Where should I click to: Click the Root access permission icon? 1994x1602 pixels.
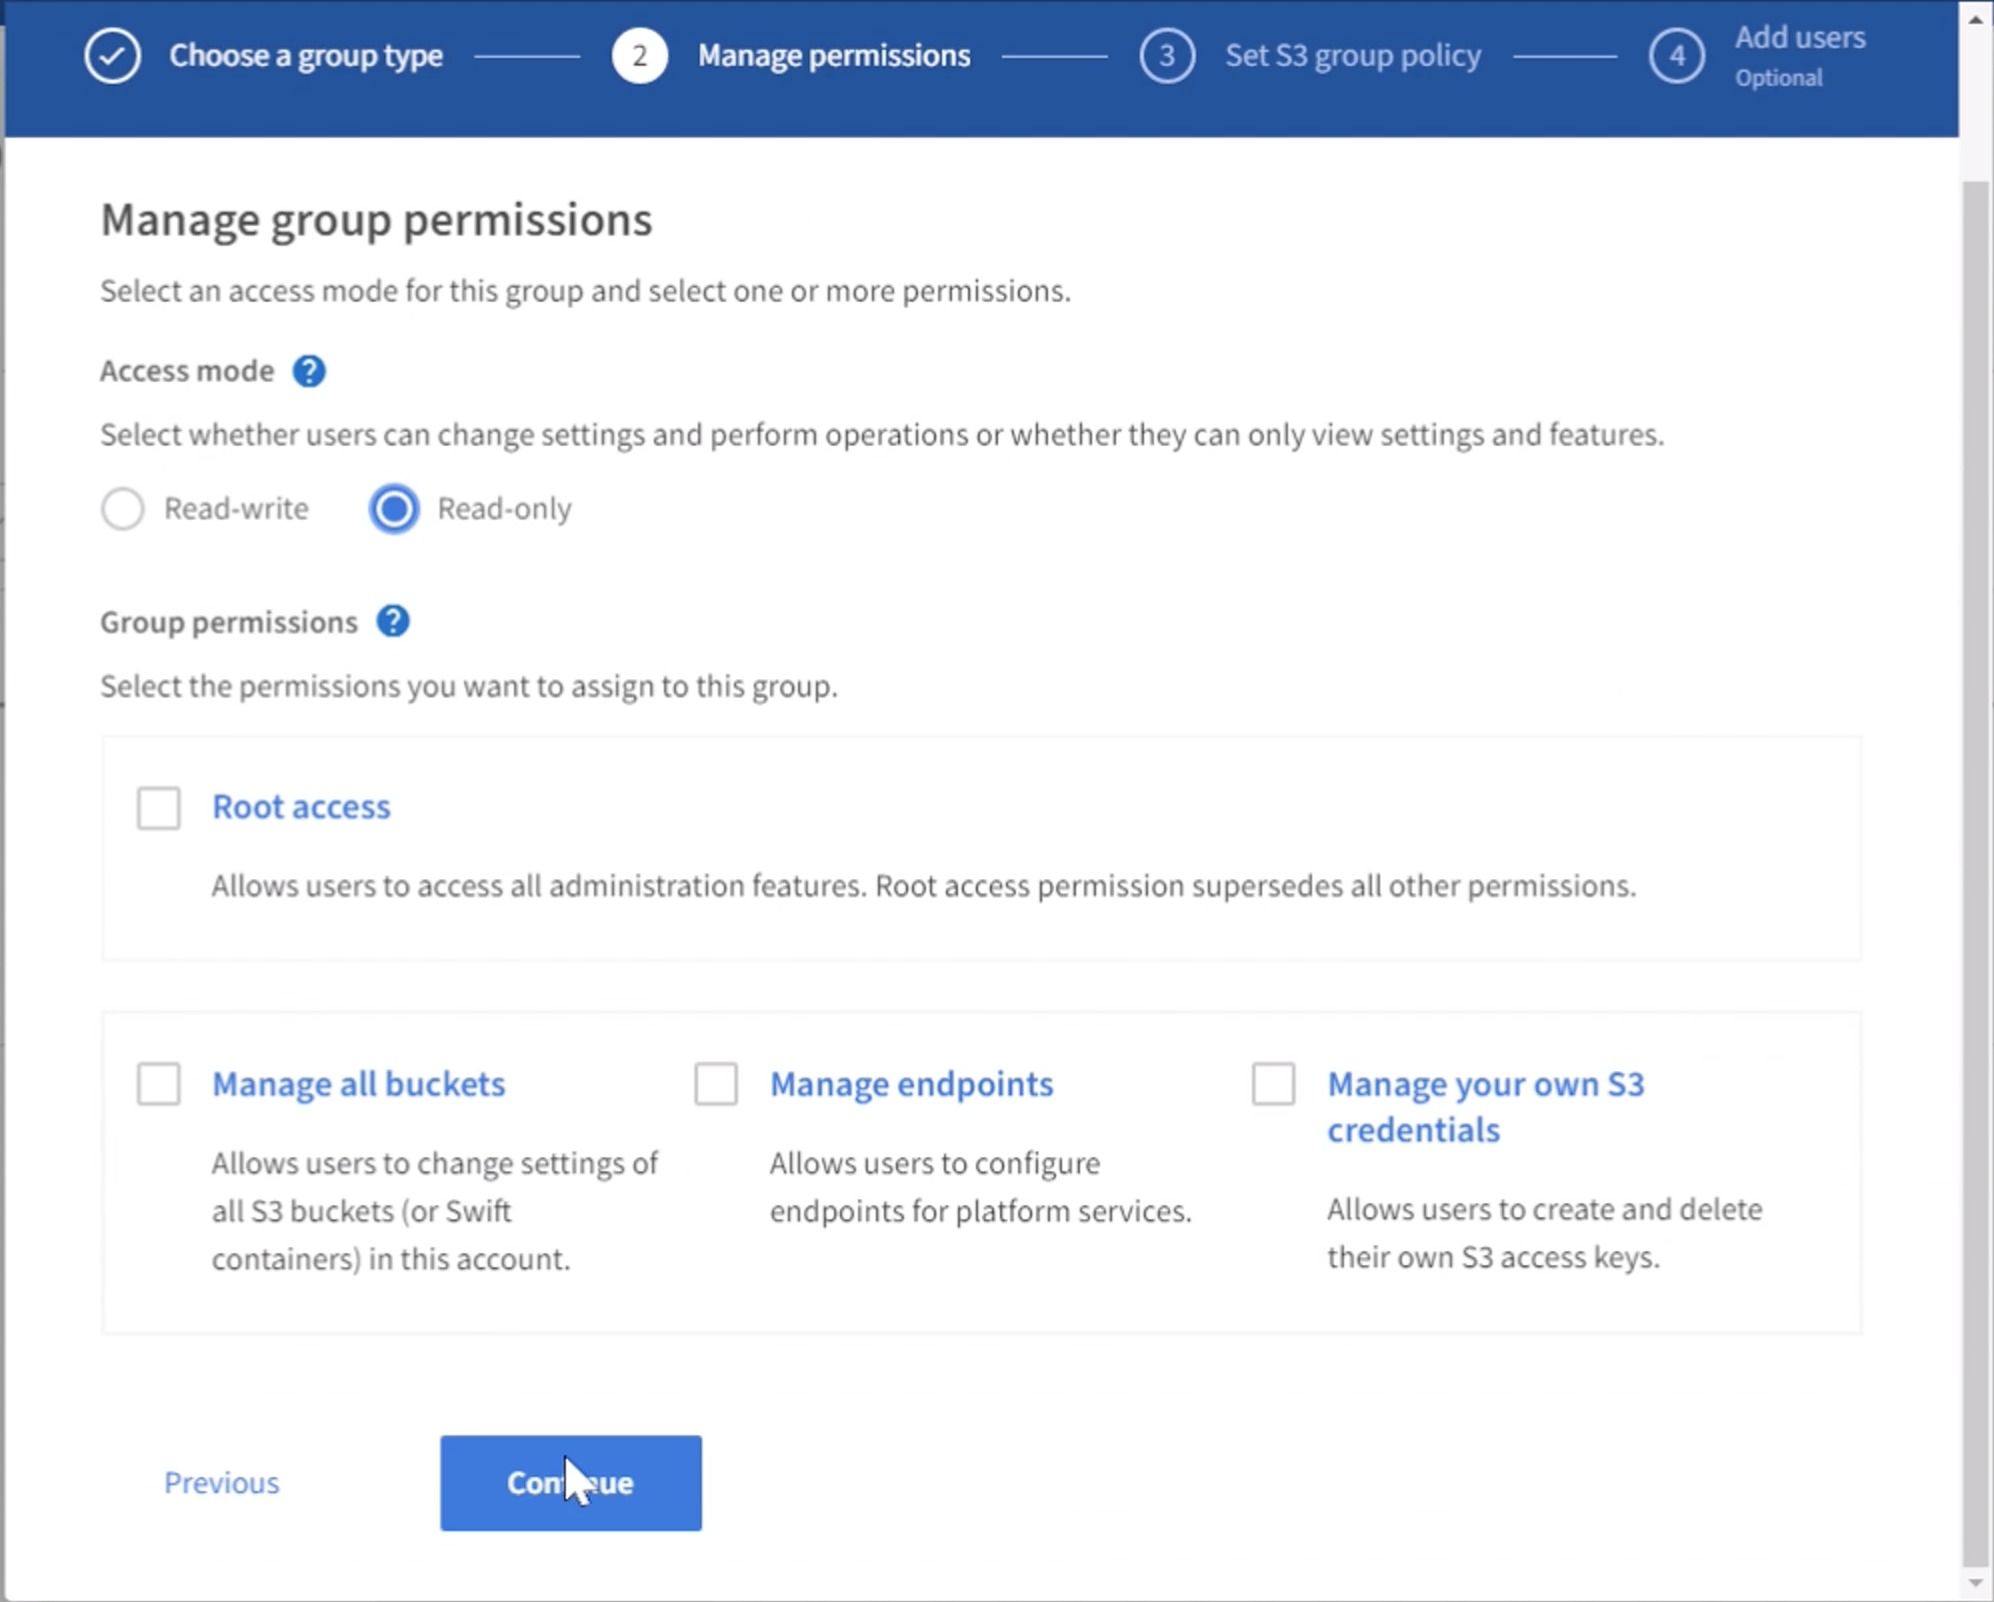[x=159, y=804]
